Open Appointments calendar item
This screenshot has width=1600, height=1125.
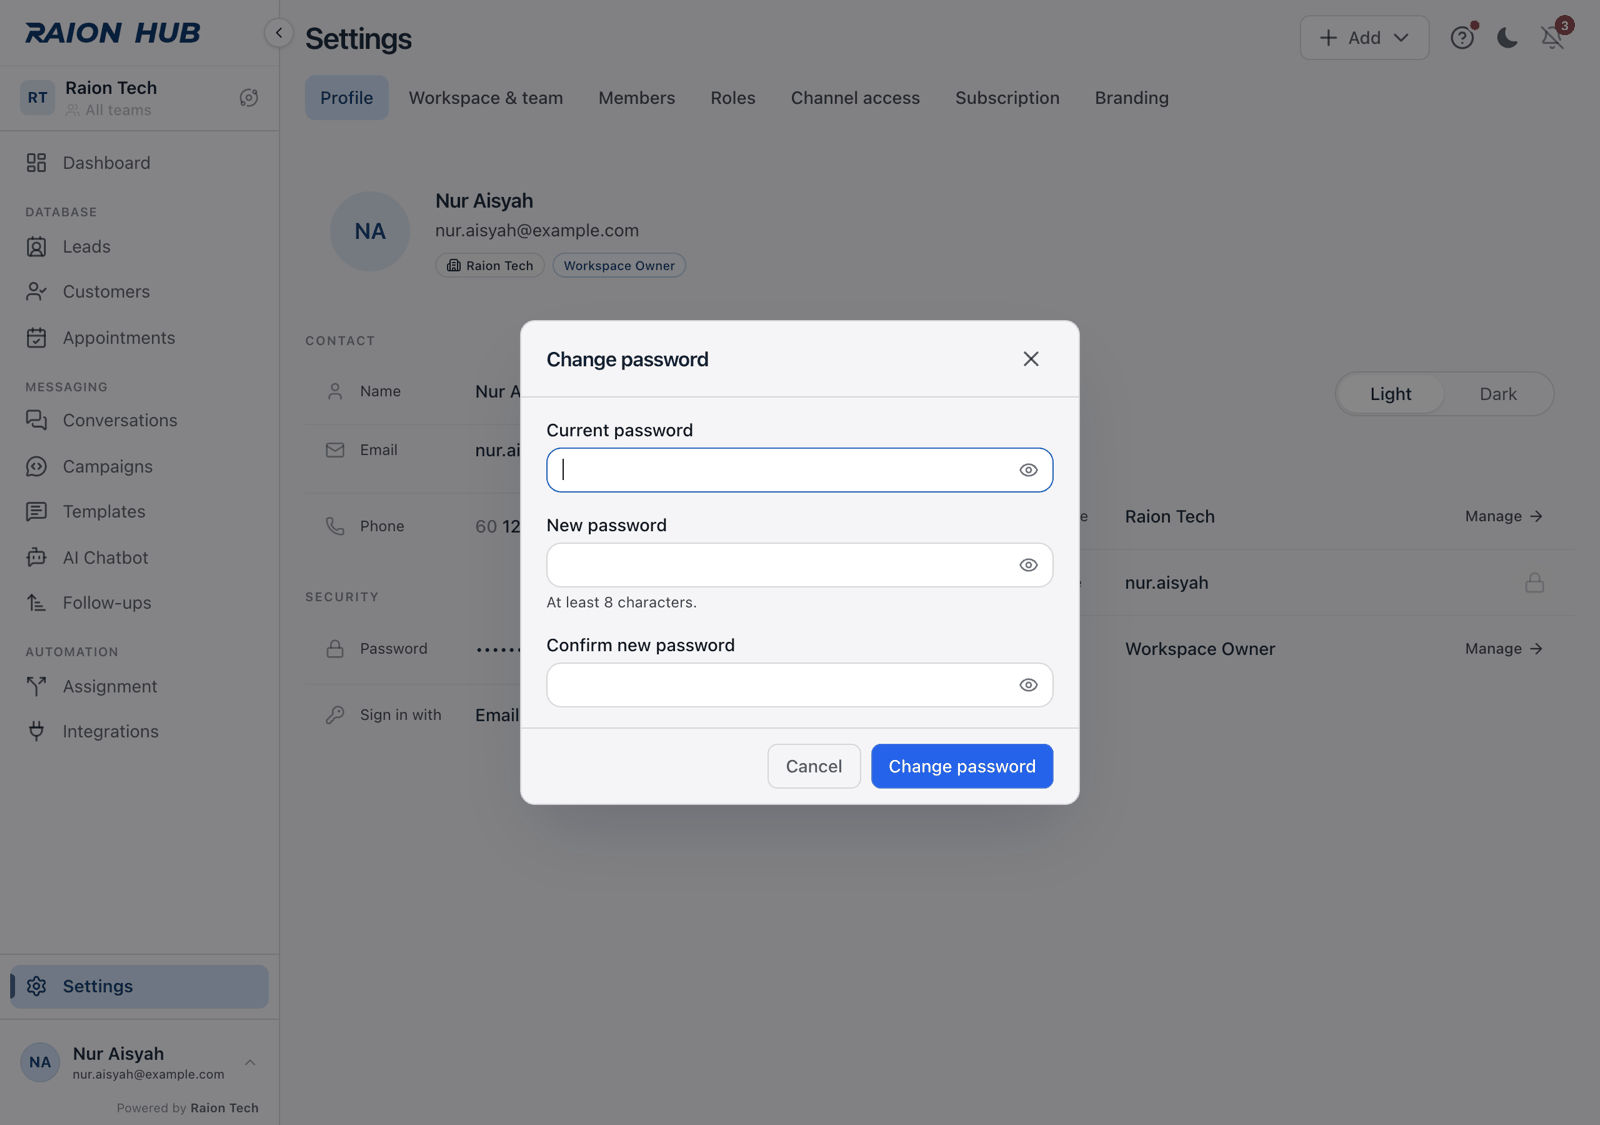pos(139,338)
